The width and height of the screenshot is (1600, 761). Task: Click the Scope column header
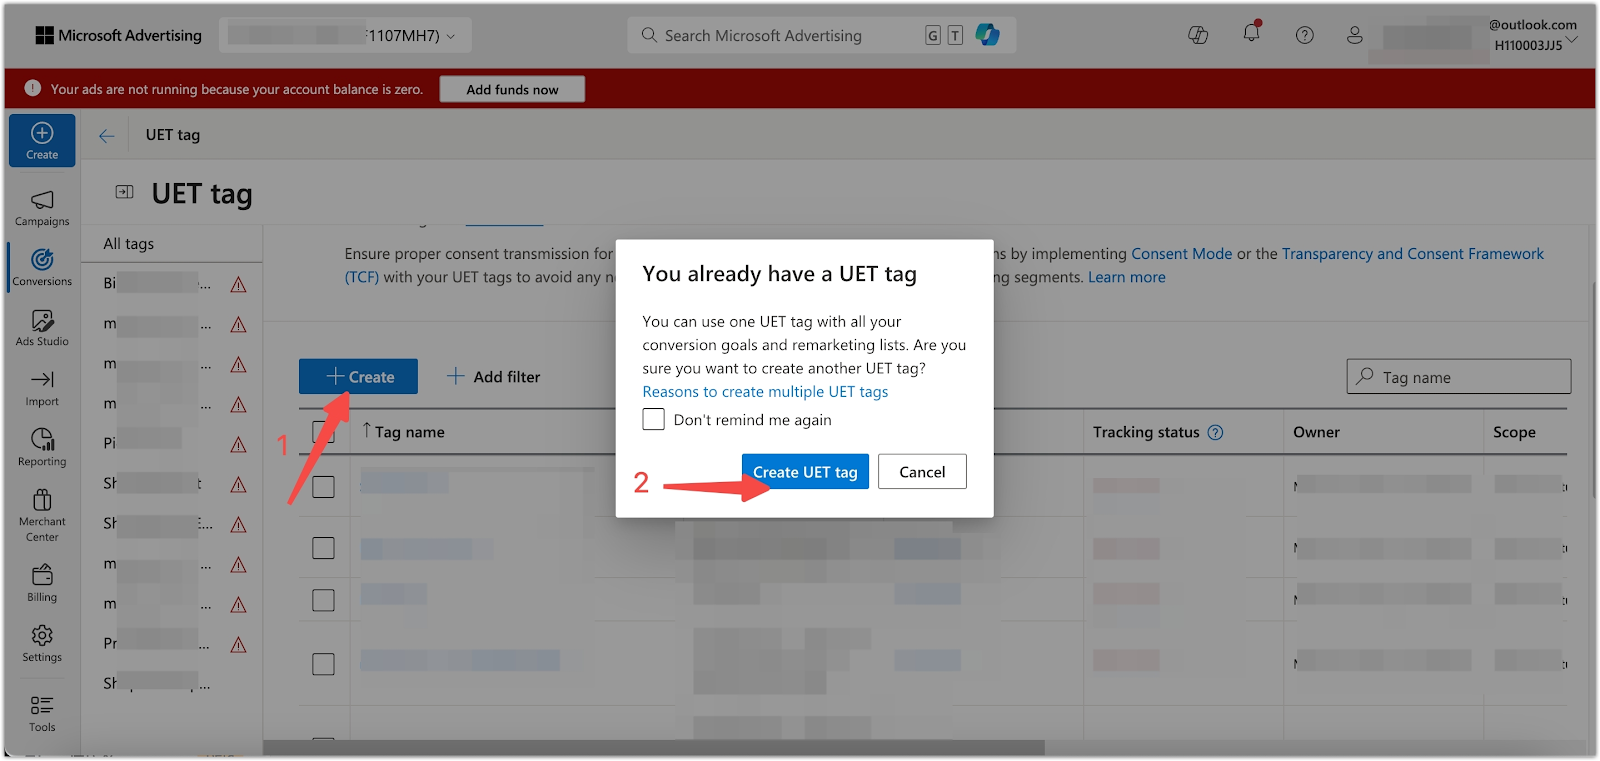(x=1514, y=432)
